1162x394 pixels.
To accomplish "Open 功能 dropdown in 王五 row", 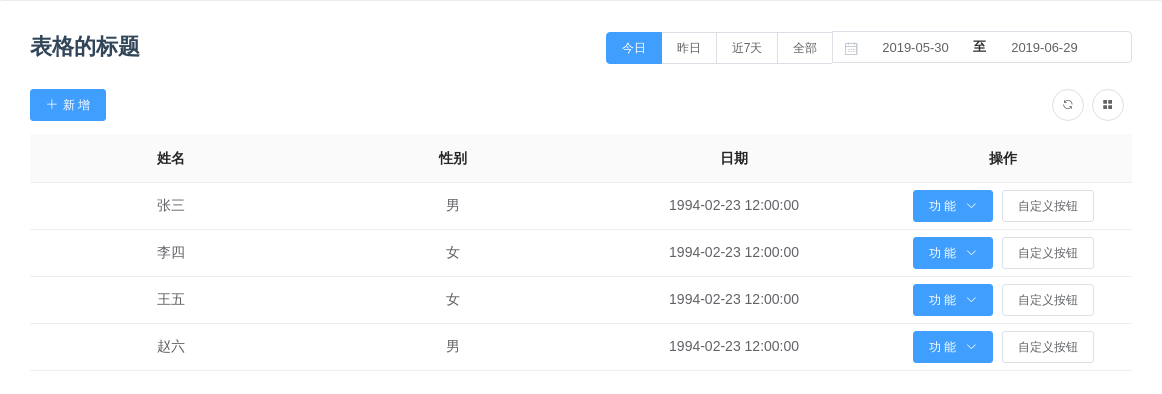I will coord(952,300).
